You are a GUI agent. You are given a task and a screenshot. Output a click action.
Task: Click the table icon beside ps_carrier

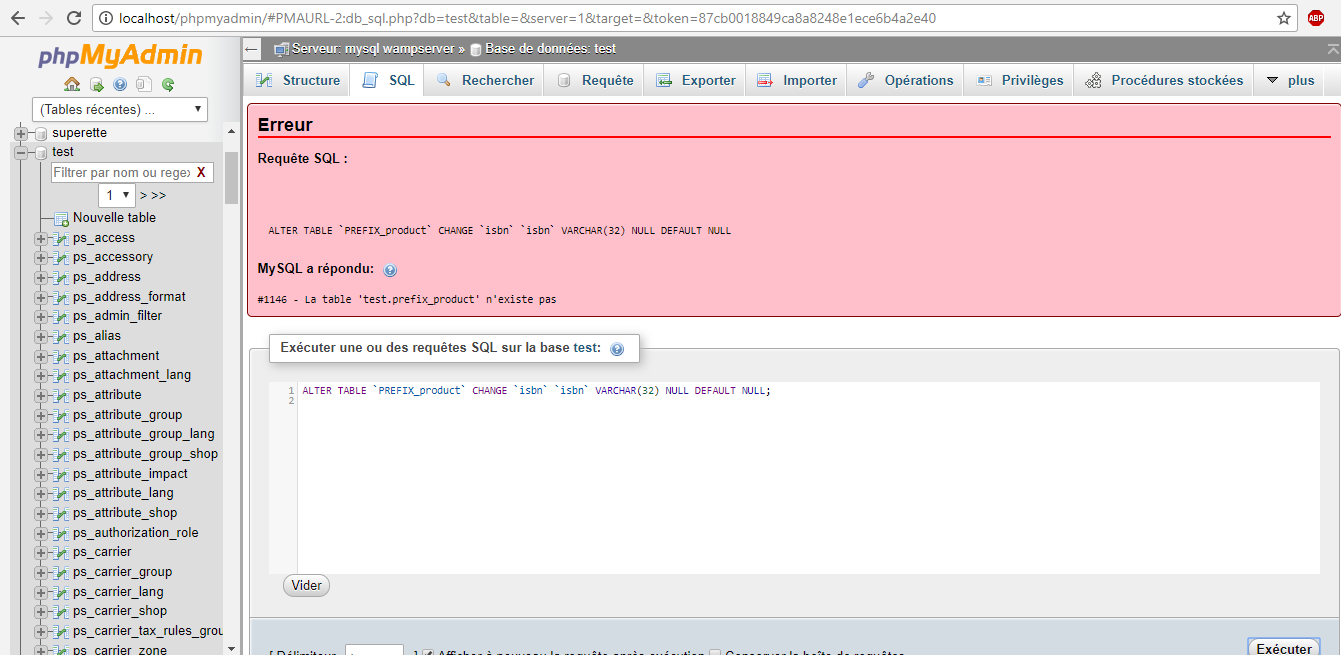point(60,552)
